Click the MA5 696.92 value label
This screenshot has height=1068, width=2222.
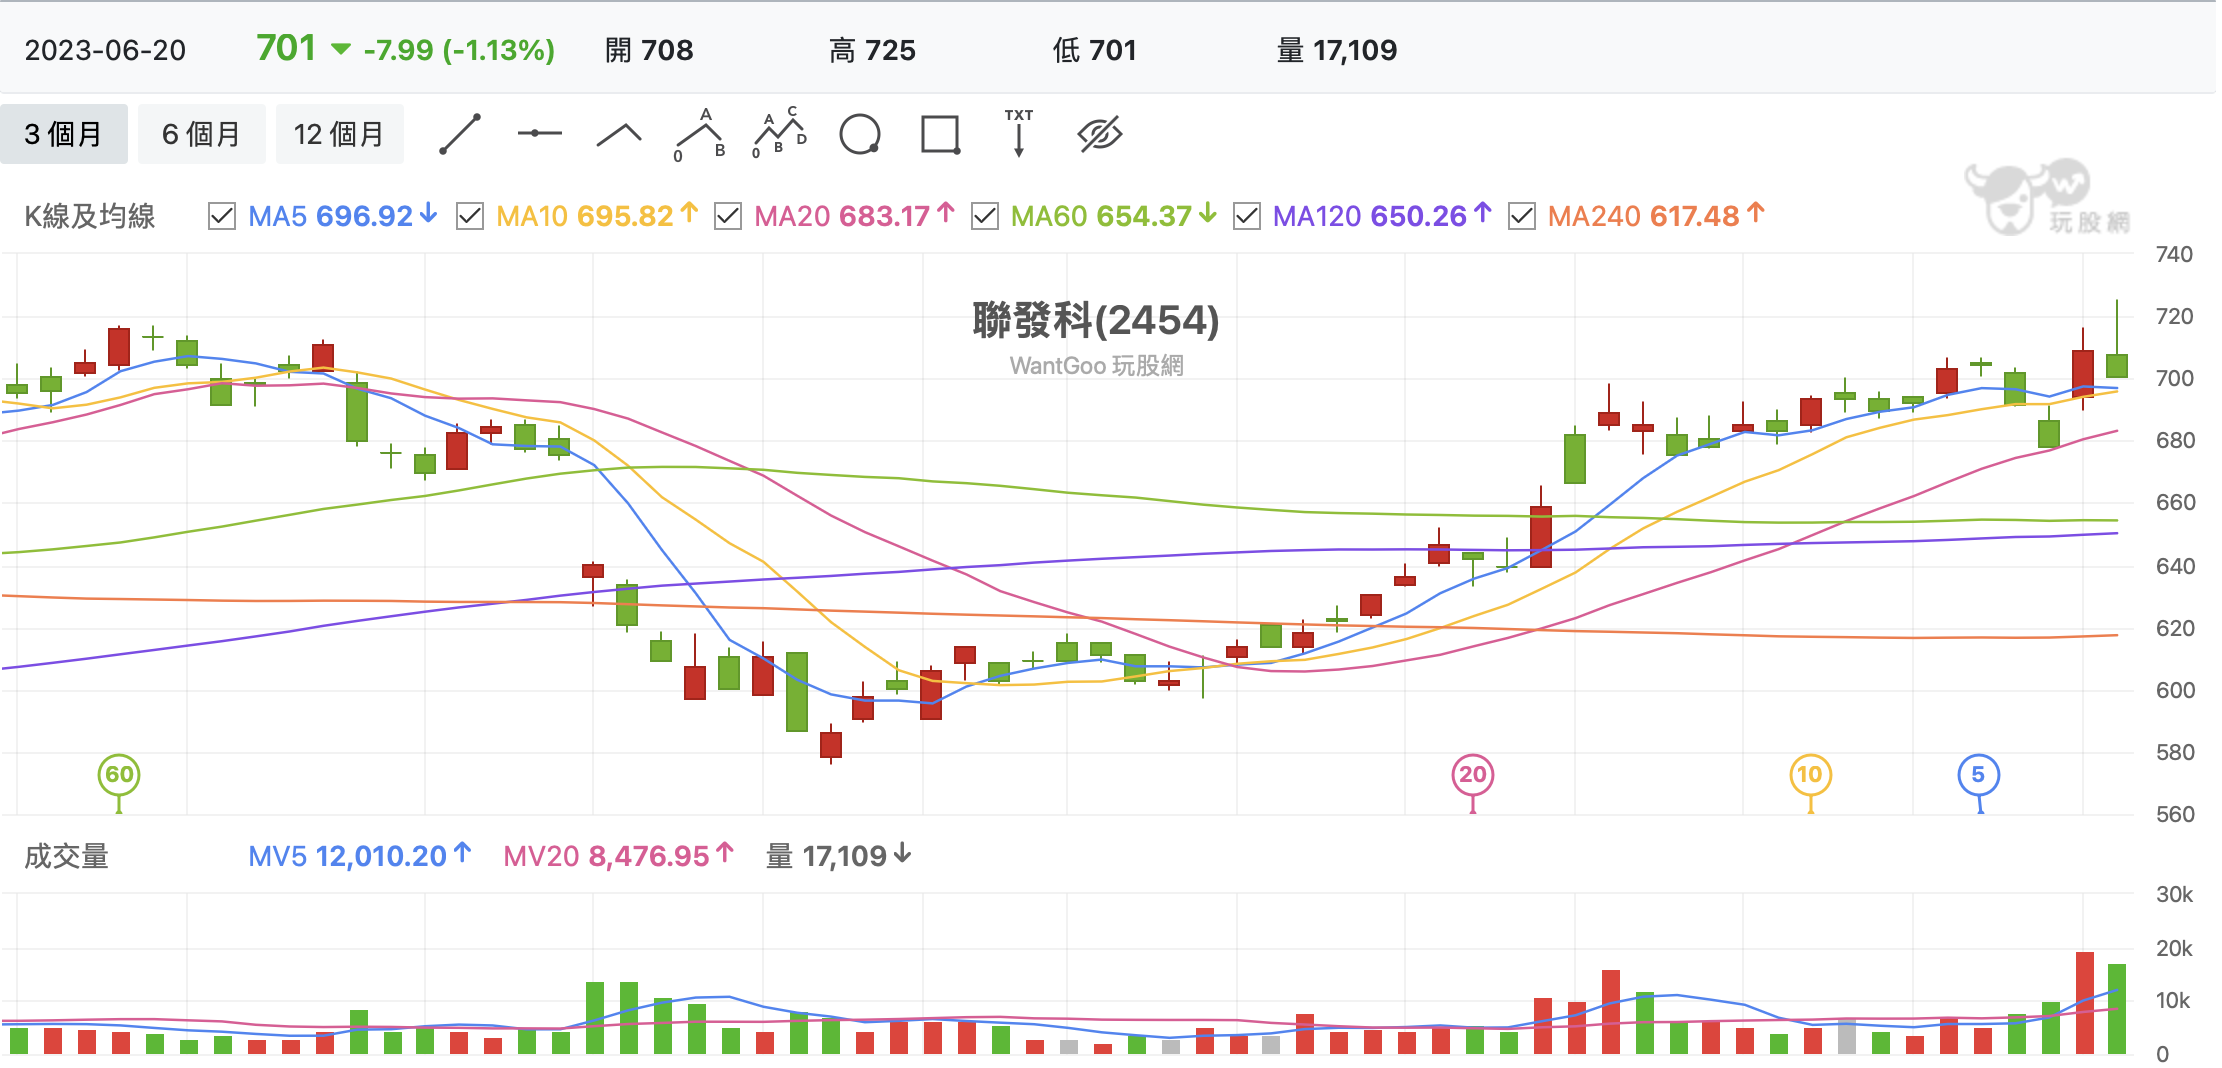point(343,216)
